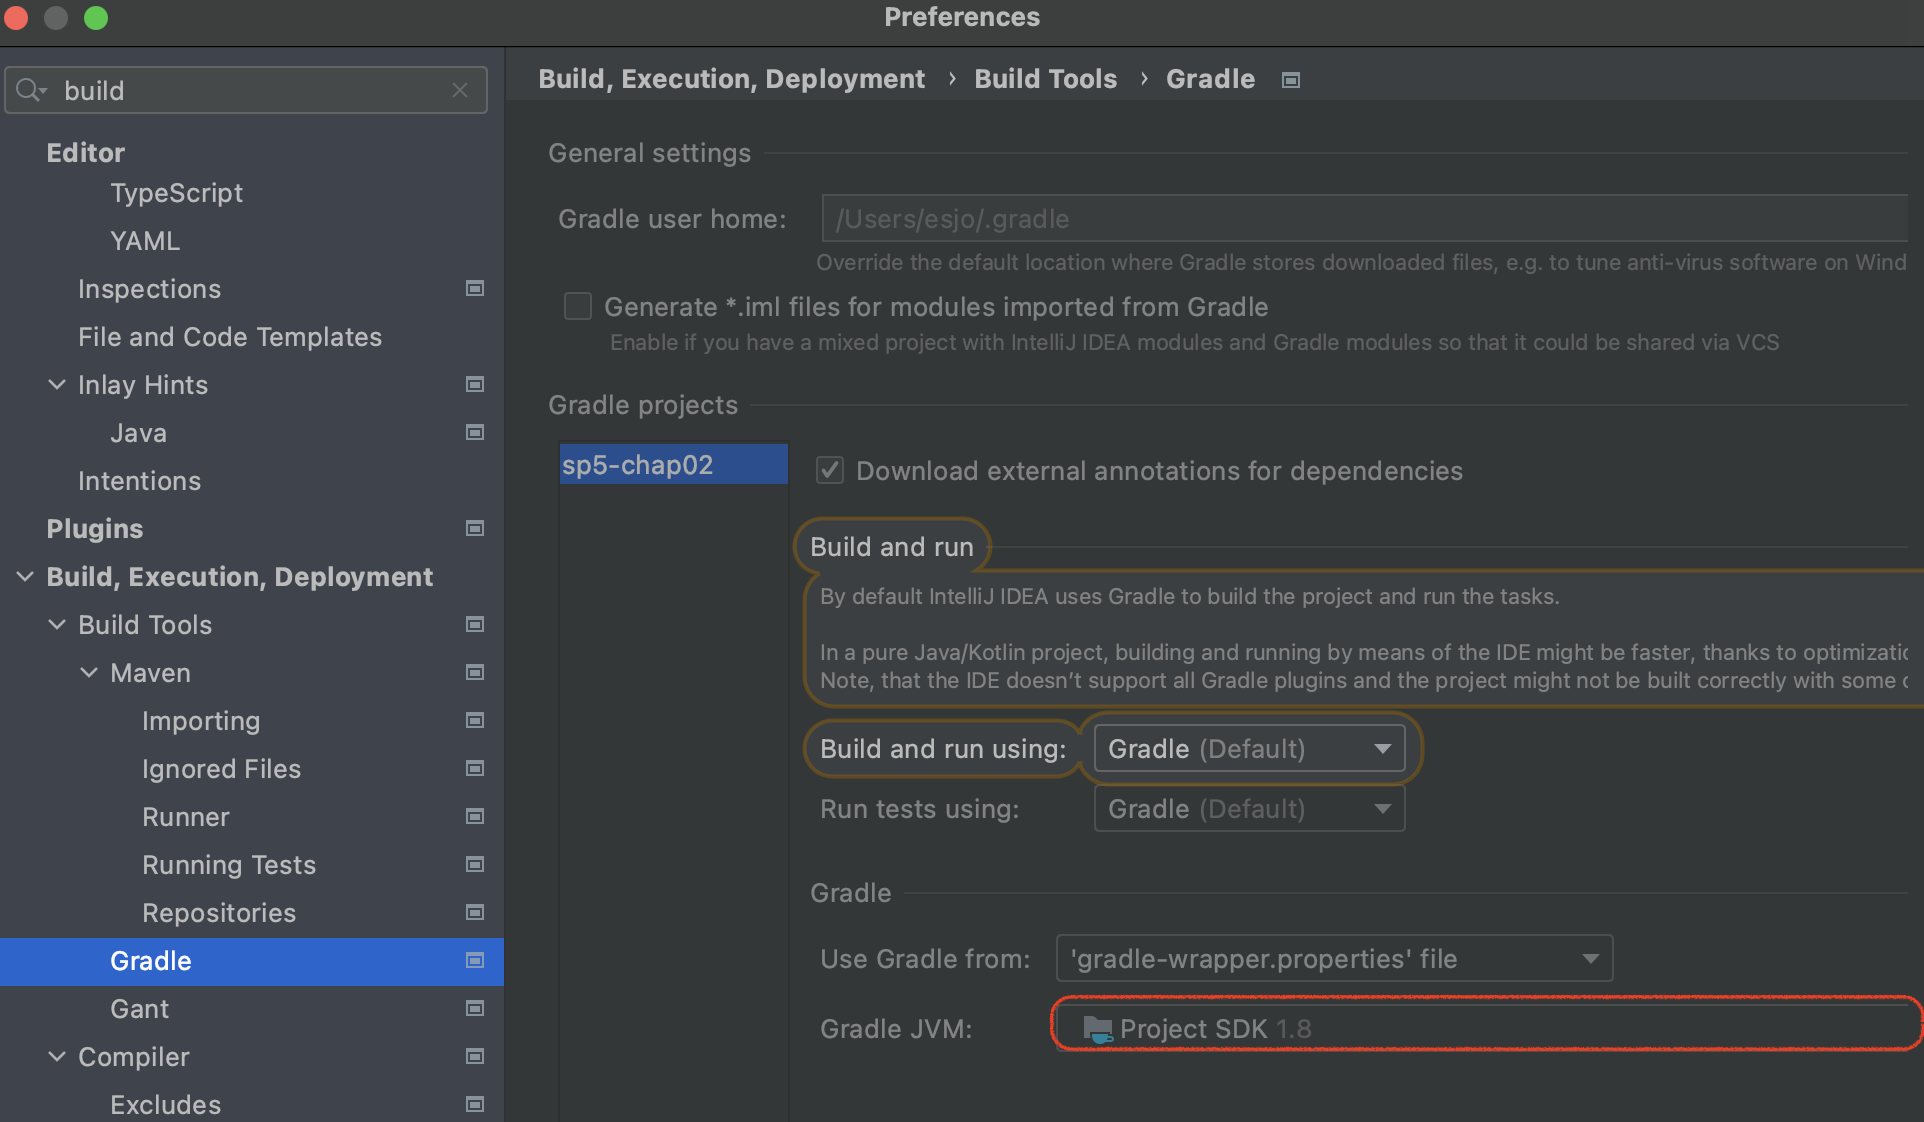
Task: Click project-level icon next to Inspections
Action: tap(475, 288)
